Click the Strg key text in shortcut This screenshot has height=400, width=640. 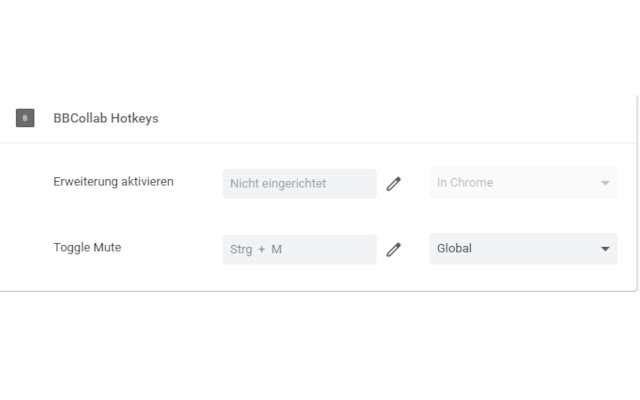pos(241,249)
